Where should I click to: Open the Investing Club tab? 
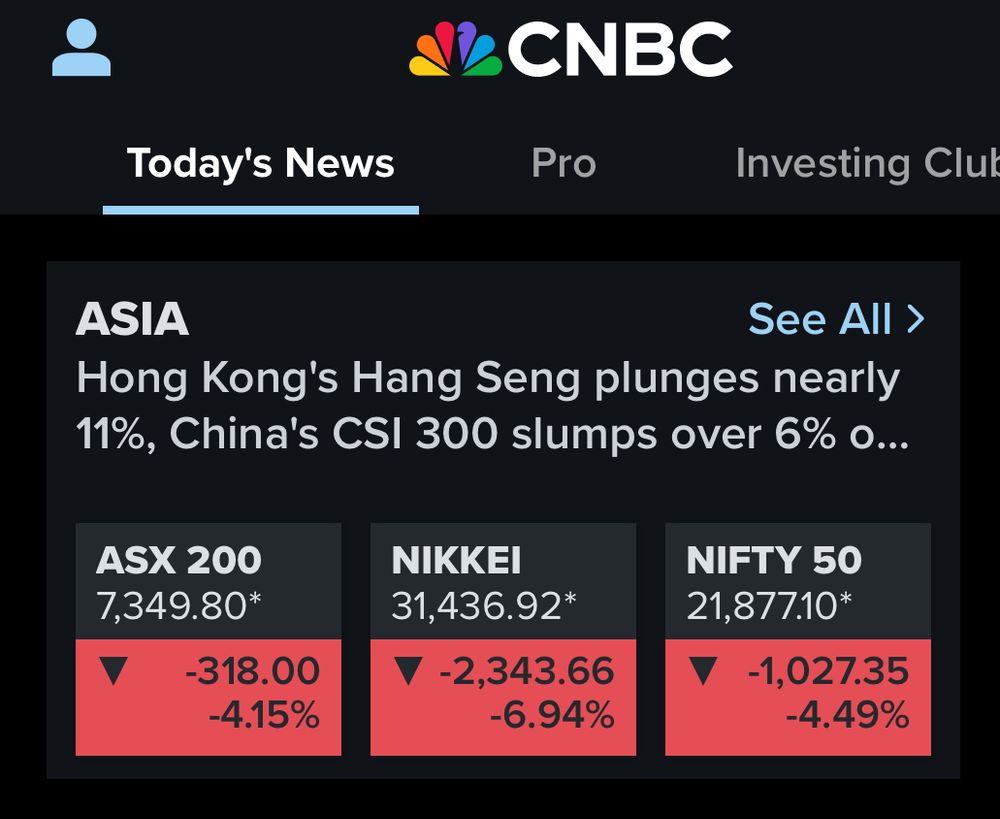coord(867,163)
